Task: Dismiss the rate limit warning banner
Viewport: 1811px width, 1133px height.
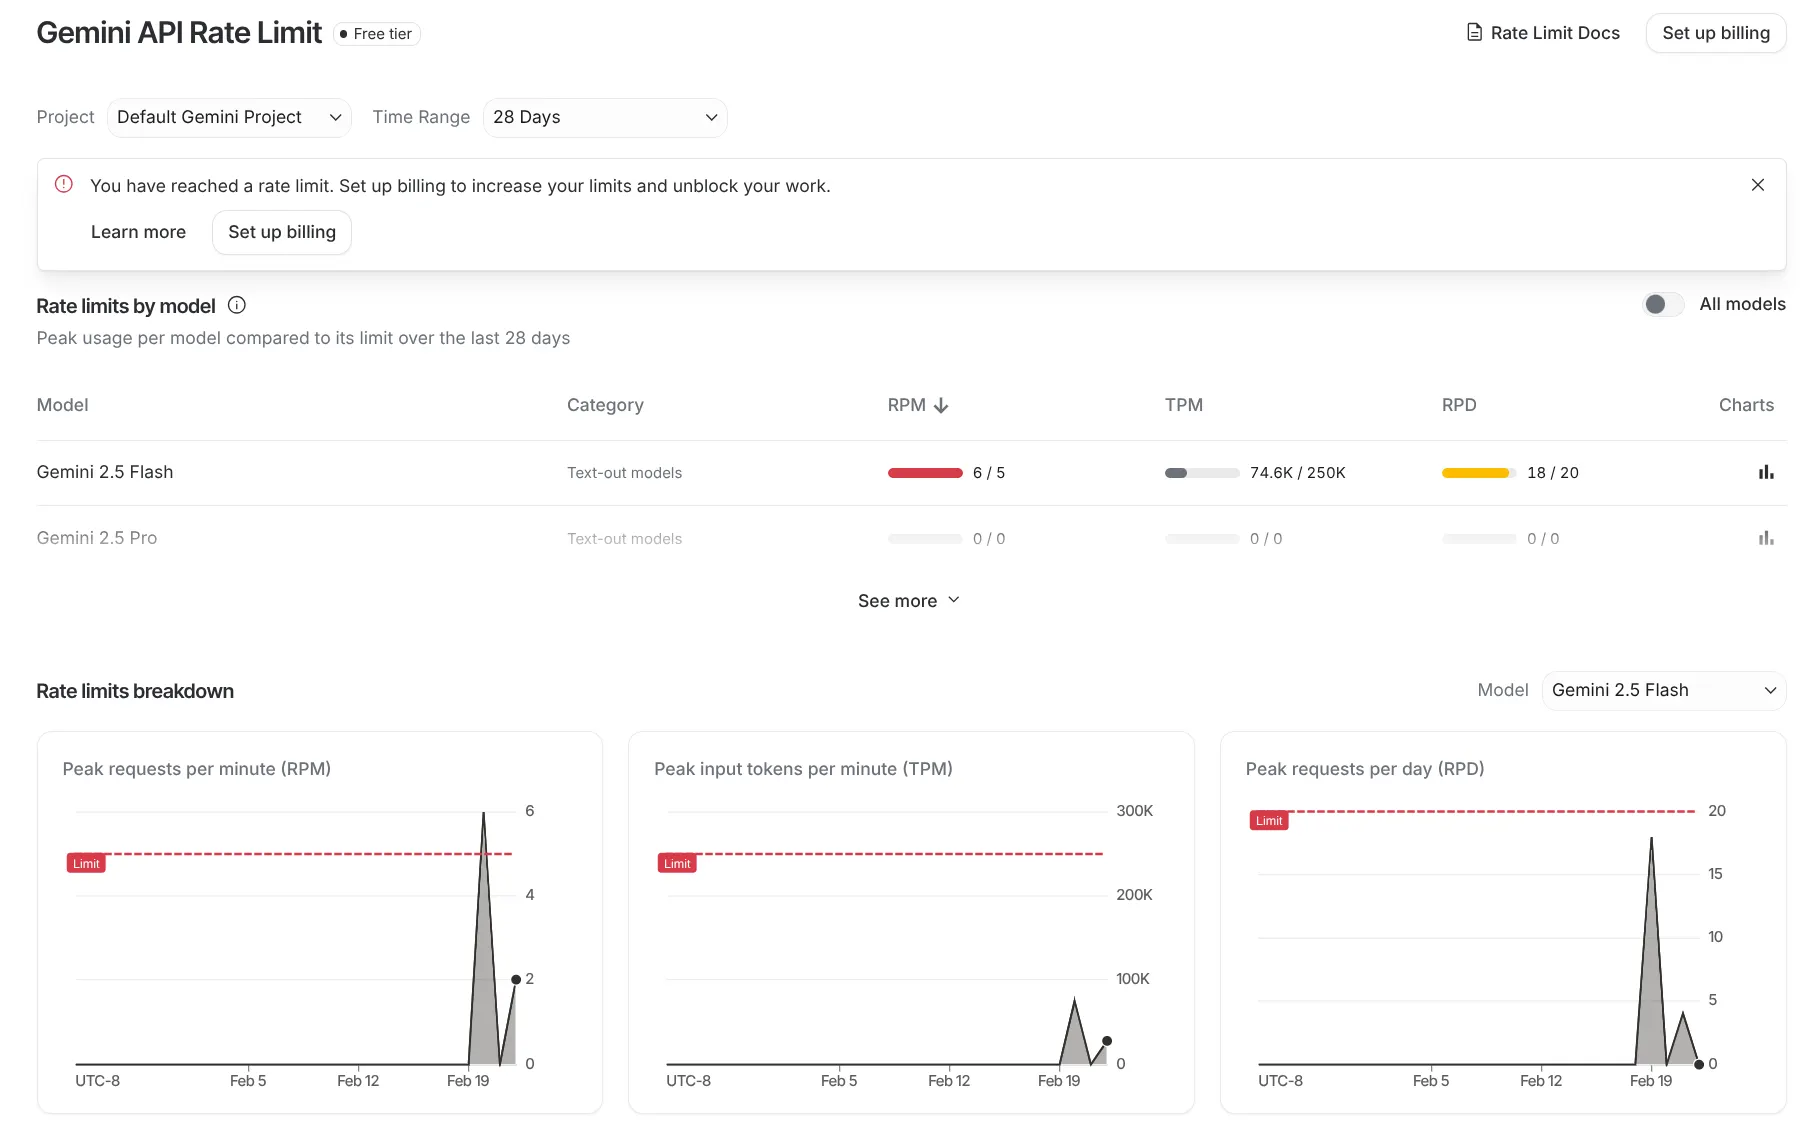Action: [1758, 185]
